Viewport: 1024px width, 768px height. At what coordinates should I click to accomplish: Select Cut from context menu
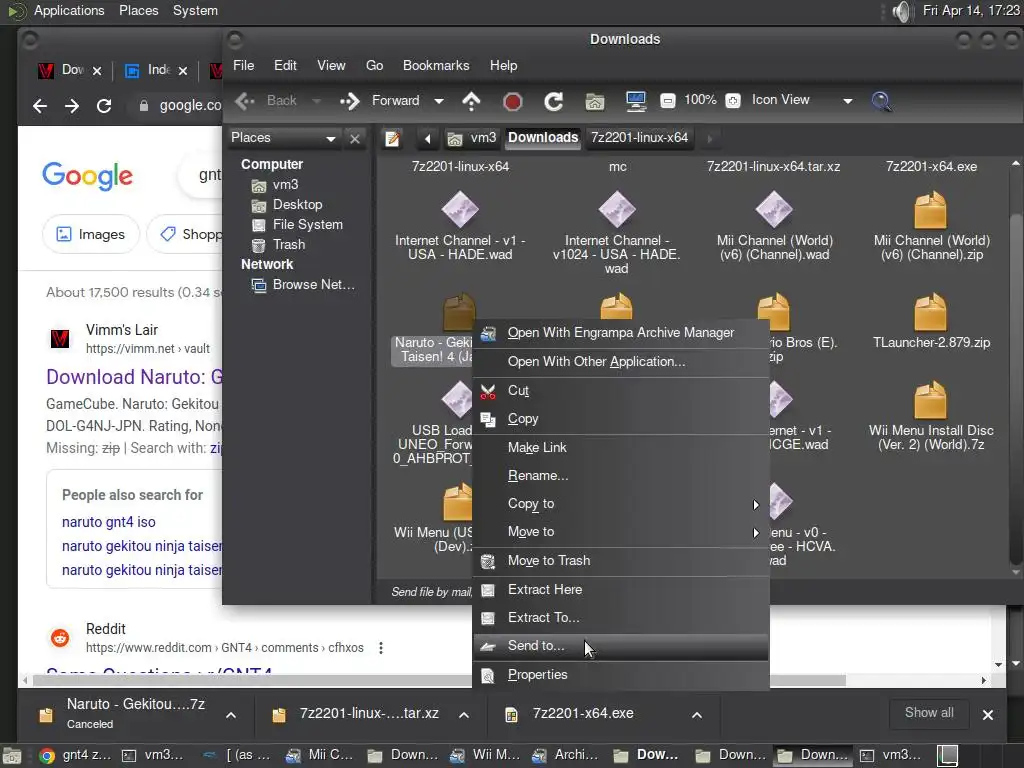[620, 391]
